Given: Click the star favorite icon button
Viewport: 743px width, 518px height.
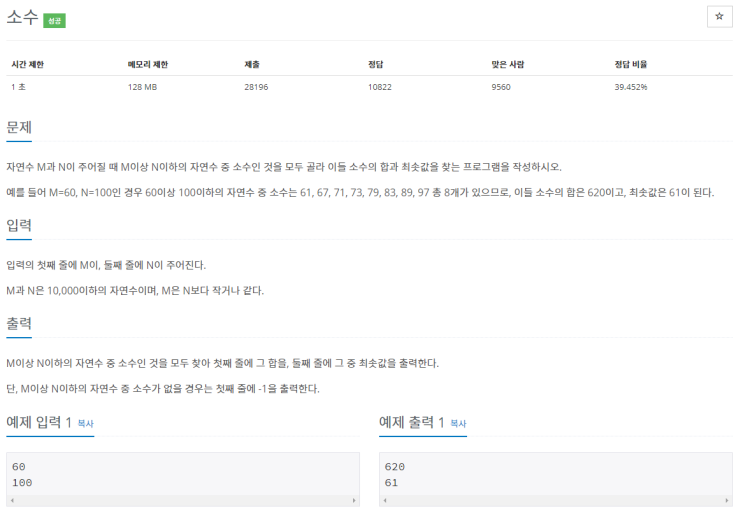Looking at the screenshot, I should pyautogui.click(x=719, y=17).
